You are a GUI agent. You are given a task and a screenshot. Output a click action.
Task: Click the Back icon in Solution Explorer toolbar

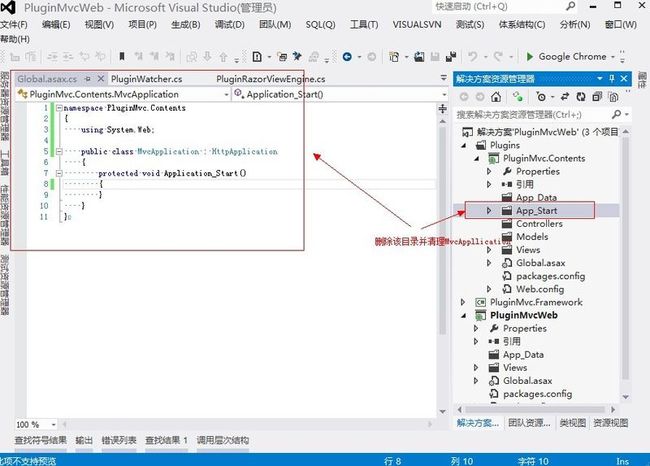(464, 97)
